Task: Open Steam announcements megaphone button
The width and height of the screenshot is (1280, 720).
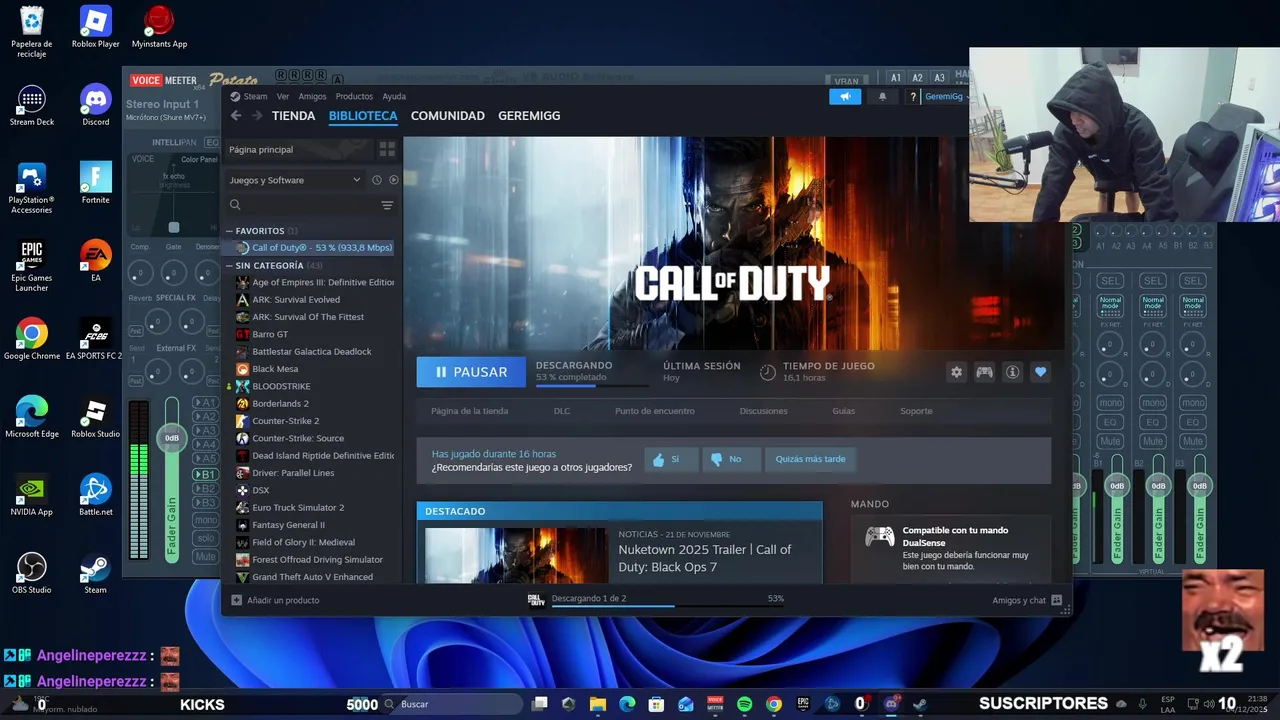Action: [x=845, y=97]
